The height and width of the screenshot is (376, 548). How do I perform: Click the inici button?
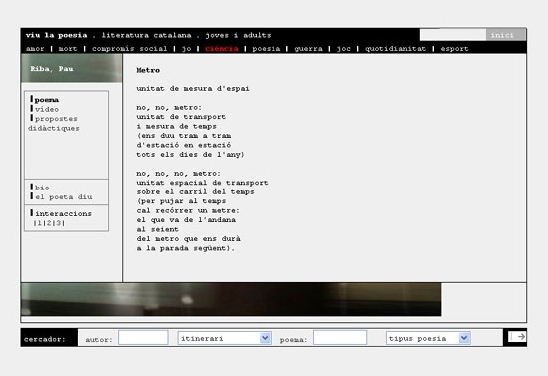505,35
